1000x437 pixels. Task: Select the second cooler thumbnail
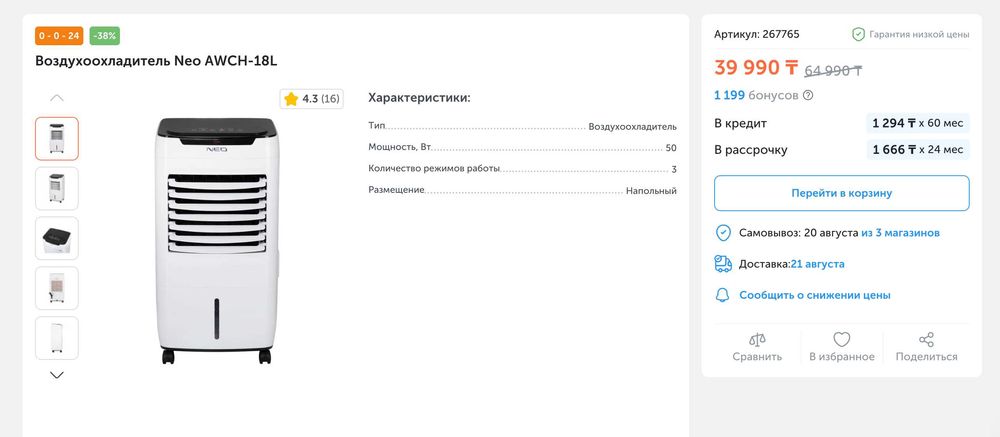click(57, 188)
